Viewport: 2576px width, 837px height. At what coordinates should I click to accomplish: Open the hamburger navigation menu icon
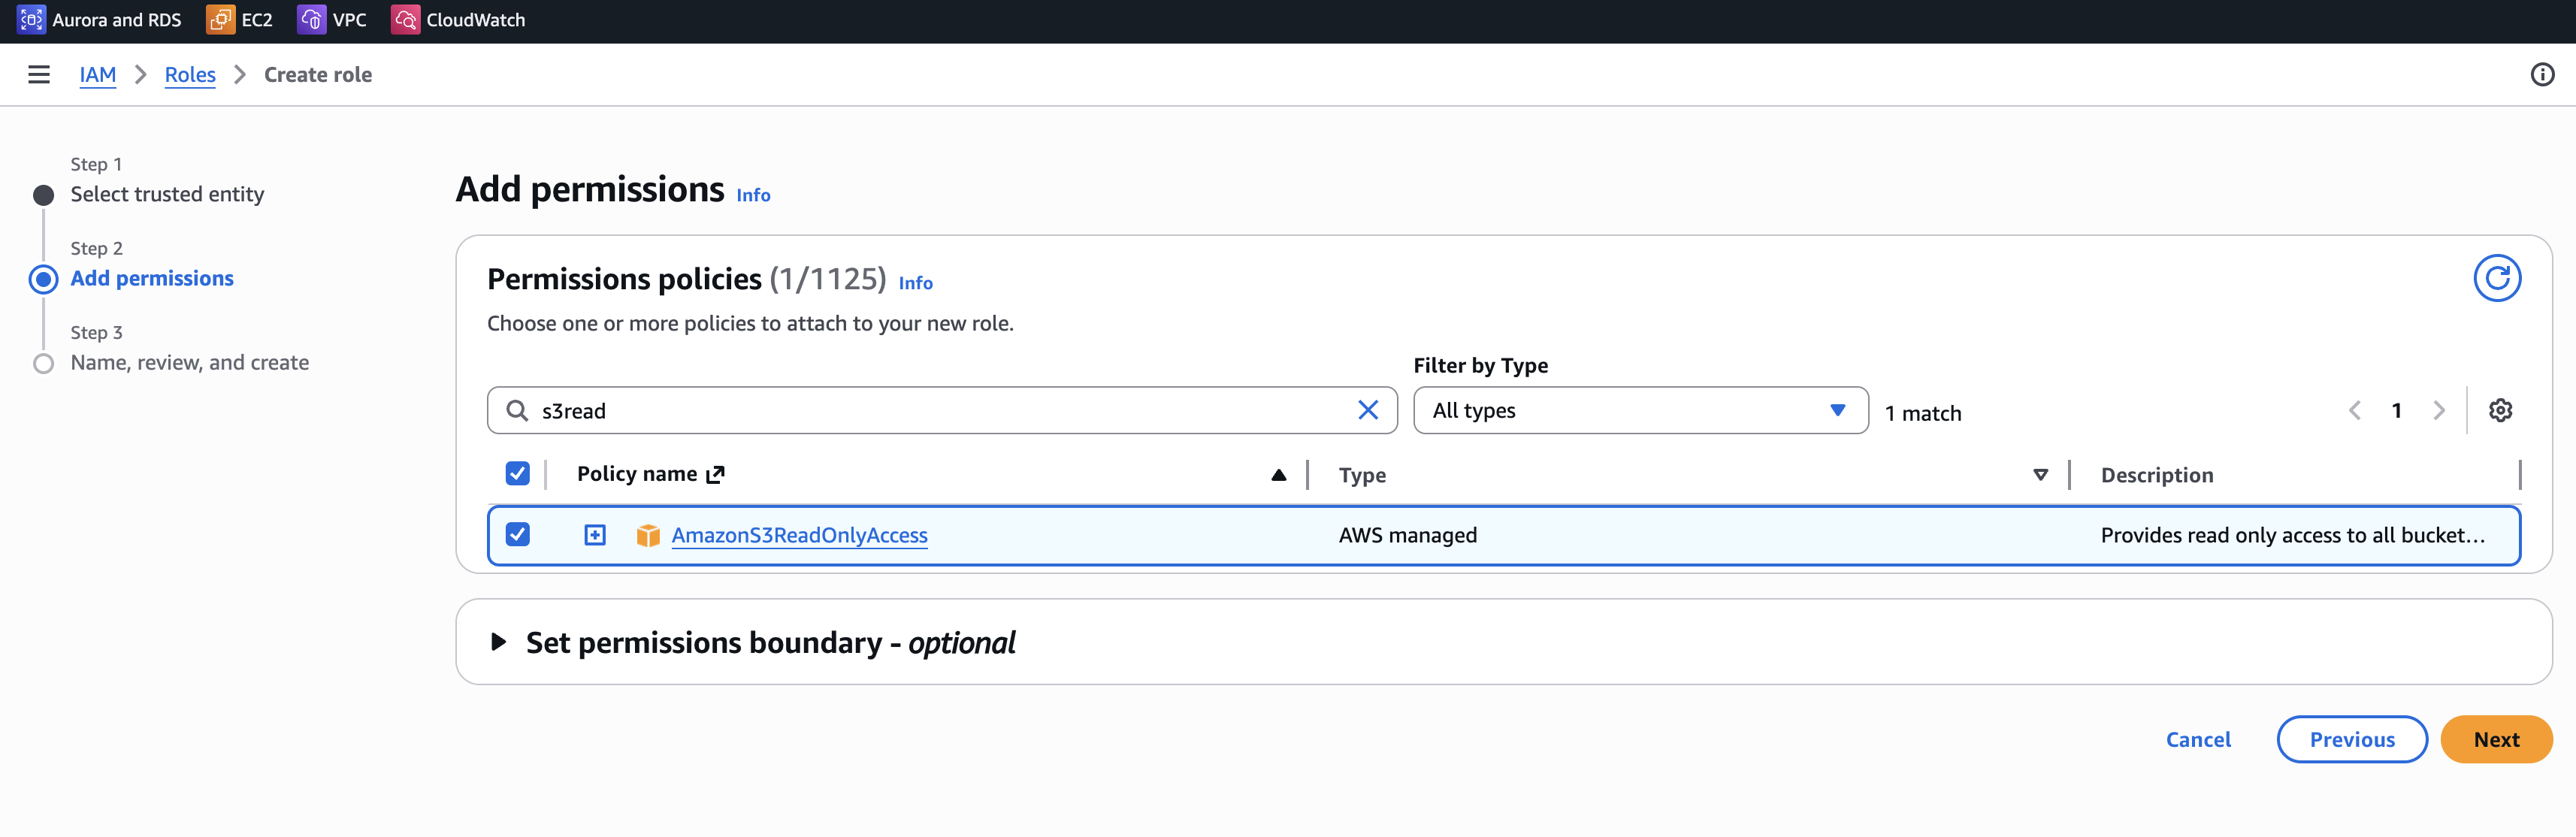click(x=39, y=75)
